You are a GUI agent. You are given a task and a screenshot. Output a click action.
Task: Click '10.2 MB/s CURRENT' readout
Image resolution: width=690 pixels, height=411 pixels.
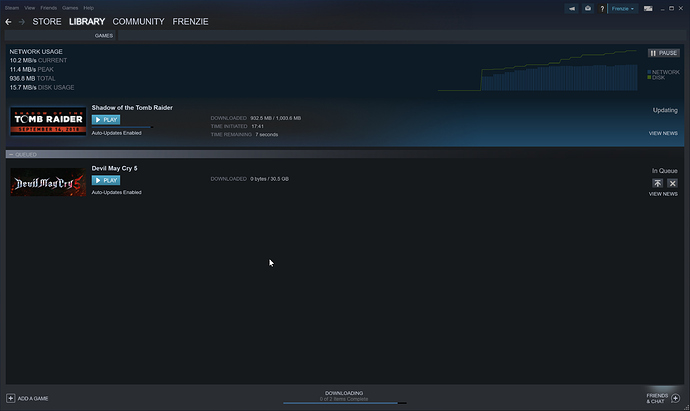(38, 61)
